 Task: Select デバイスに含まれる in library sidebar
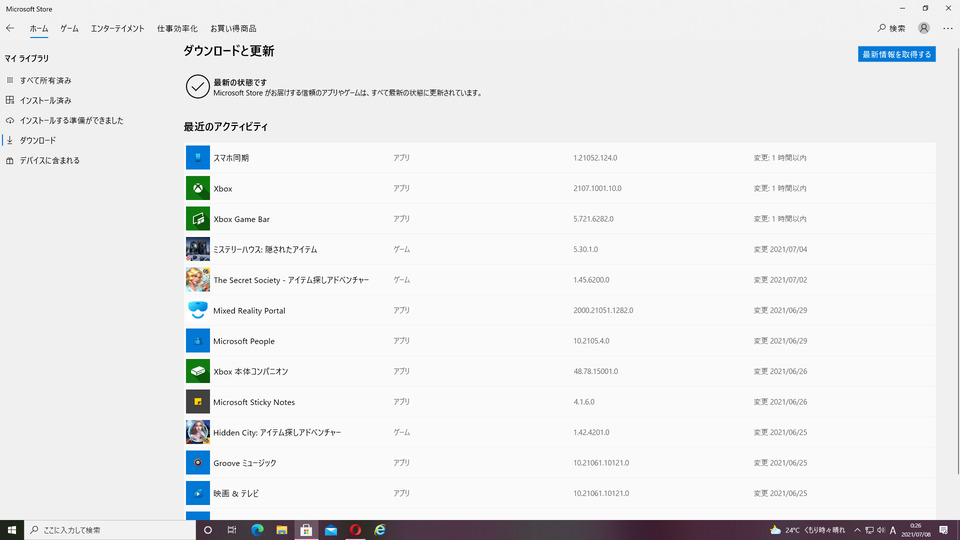click(50, 160)
